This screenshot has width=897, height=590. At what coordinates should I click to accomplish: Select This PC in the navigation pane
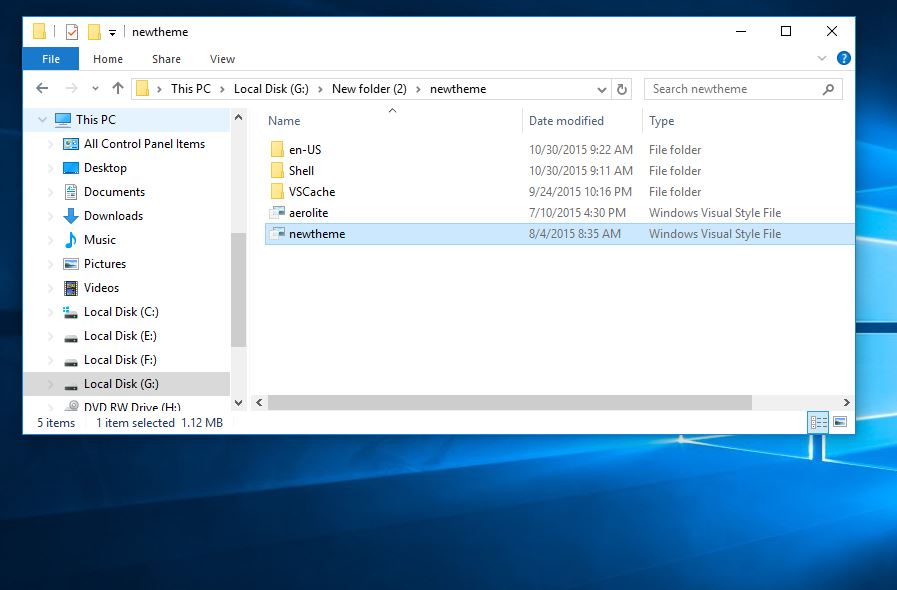coord(96,120)
